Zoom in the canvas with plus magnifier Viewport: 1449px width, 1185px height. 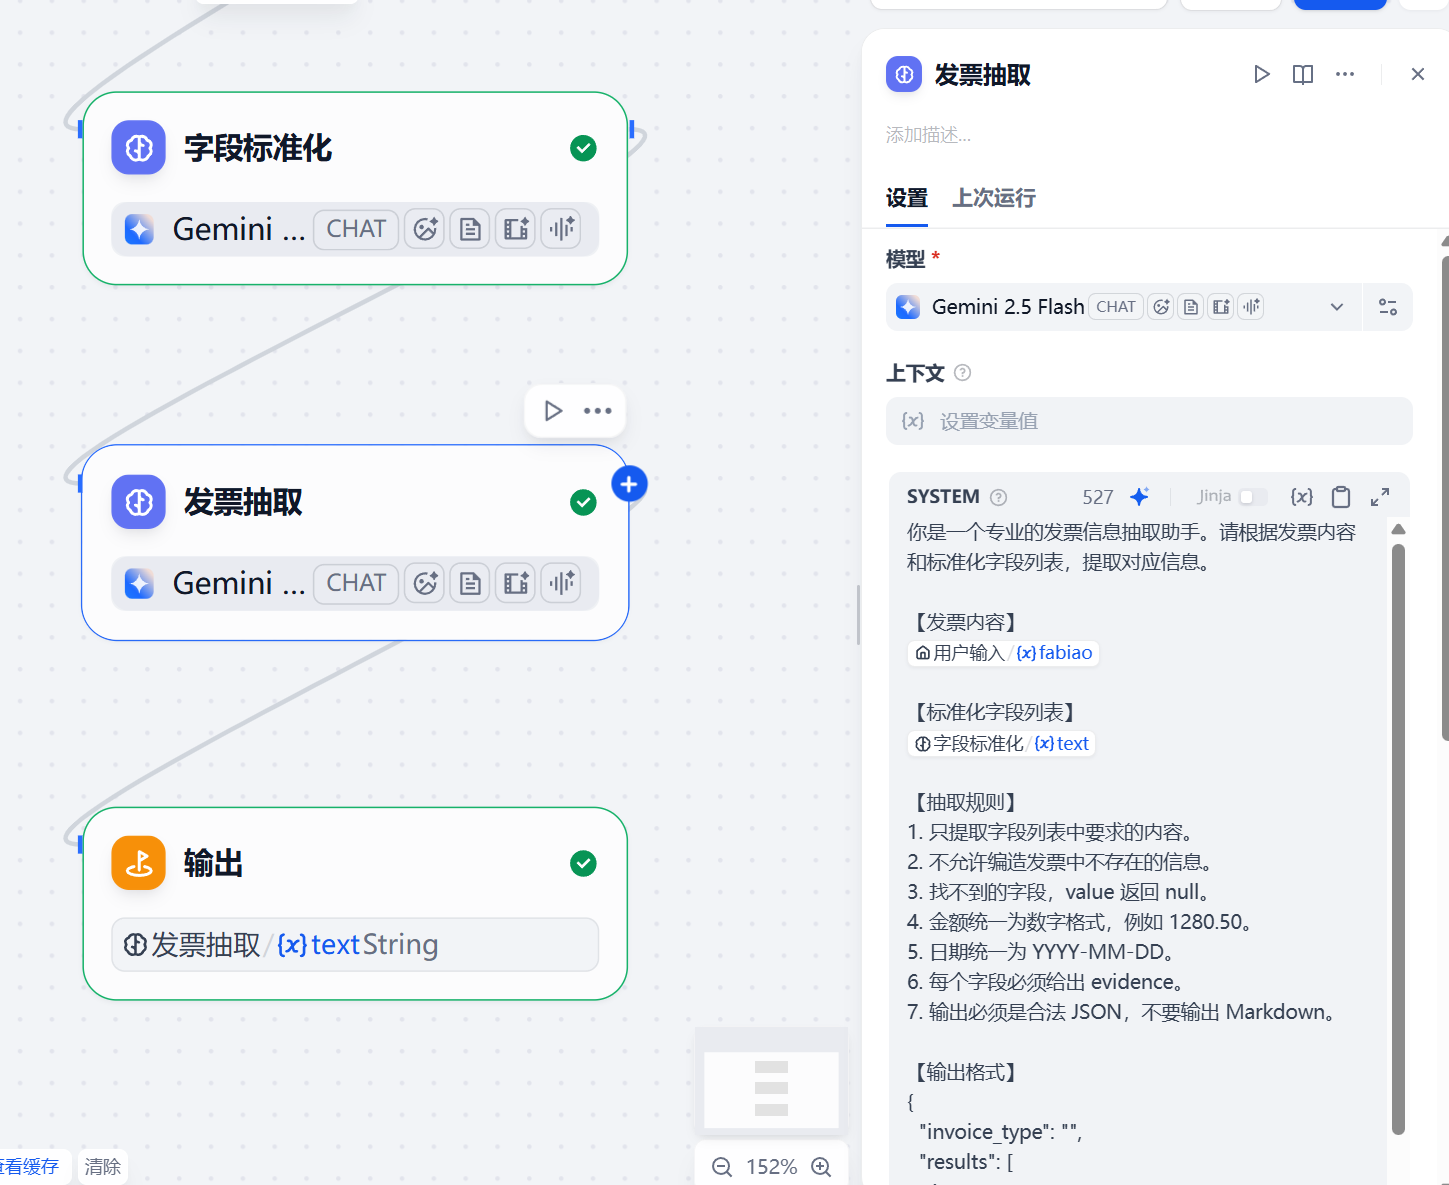821,1167
